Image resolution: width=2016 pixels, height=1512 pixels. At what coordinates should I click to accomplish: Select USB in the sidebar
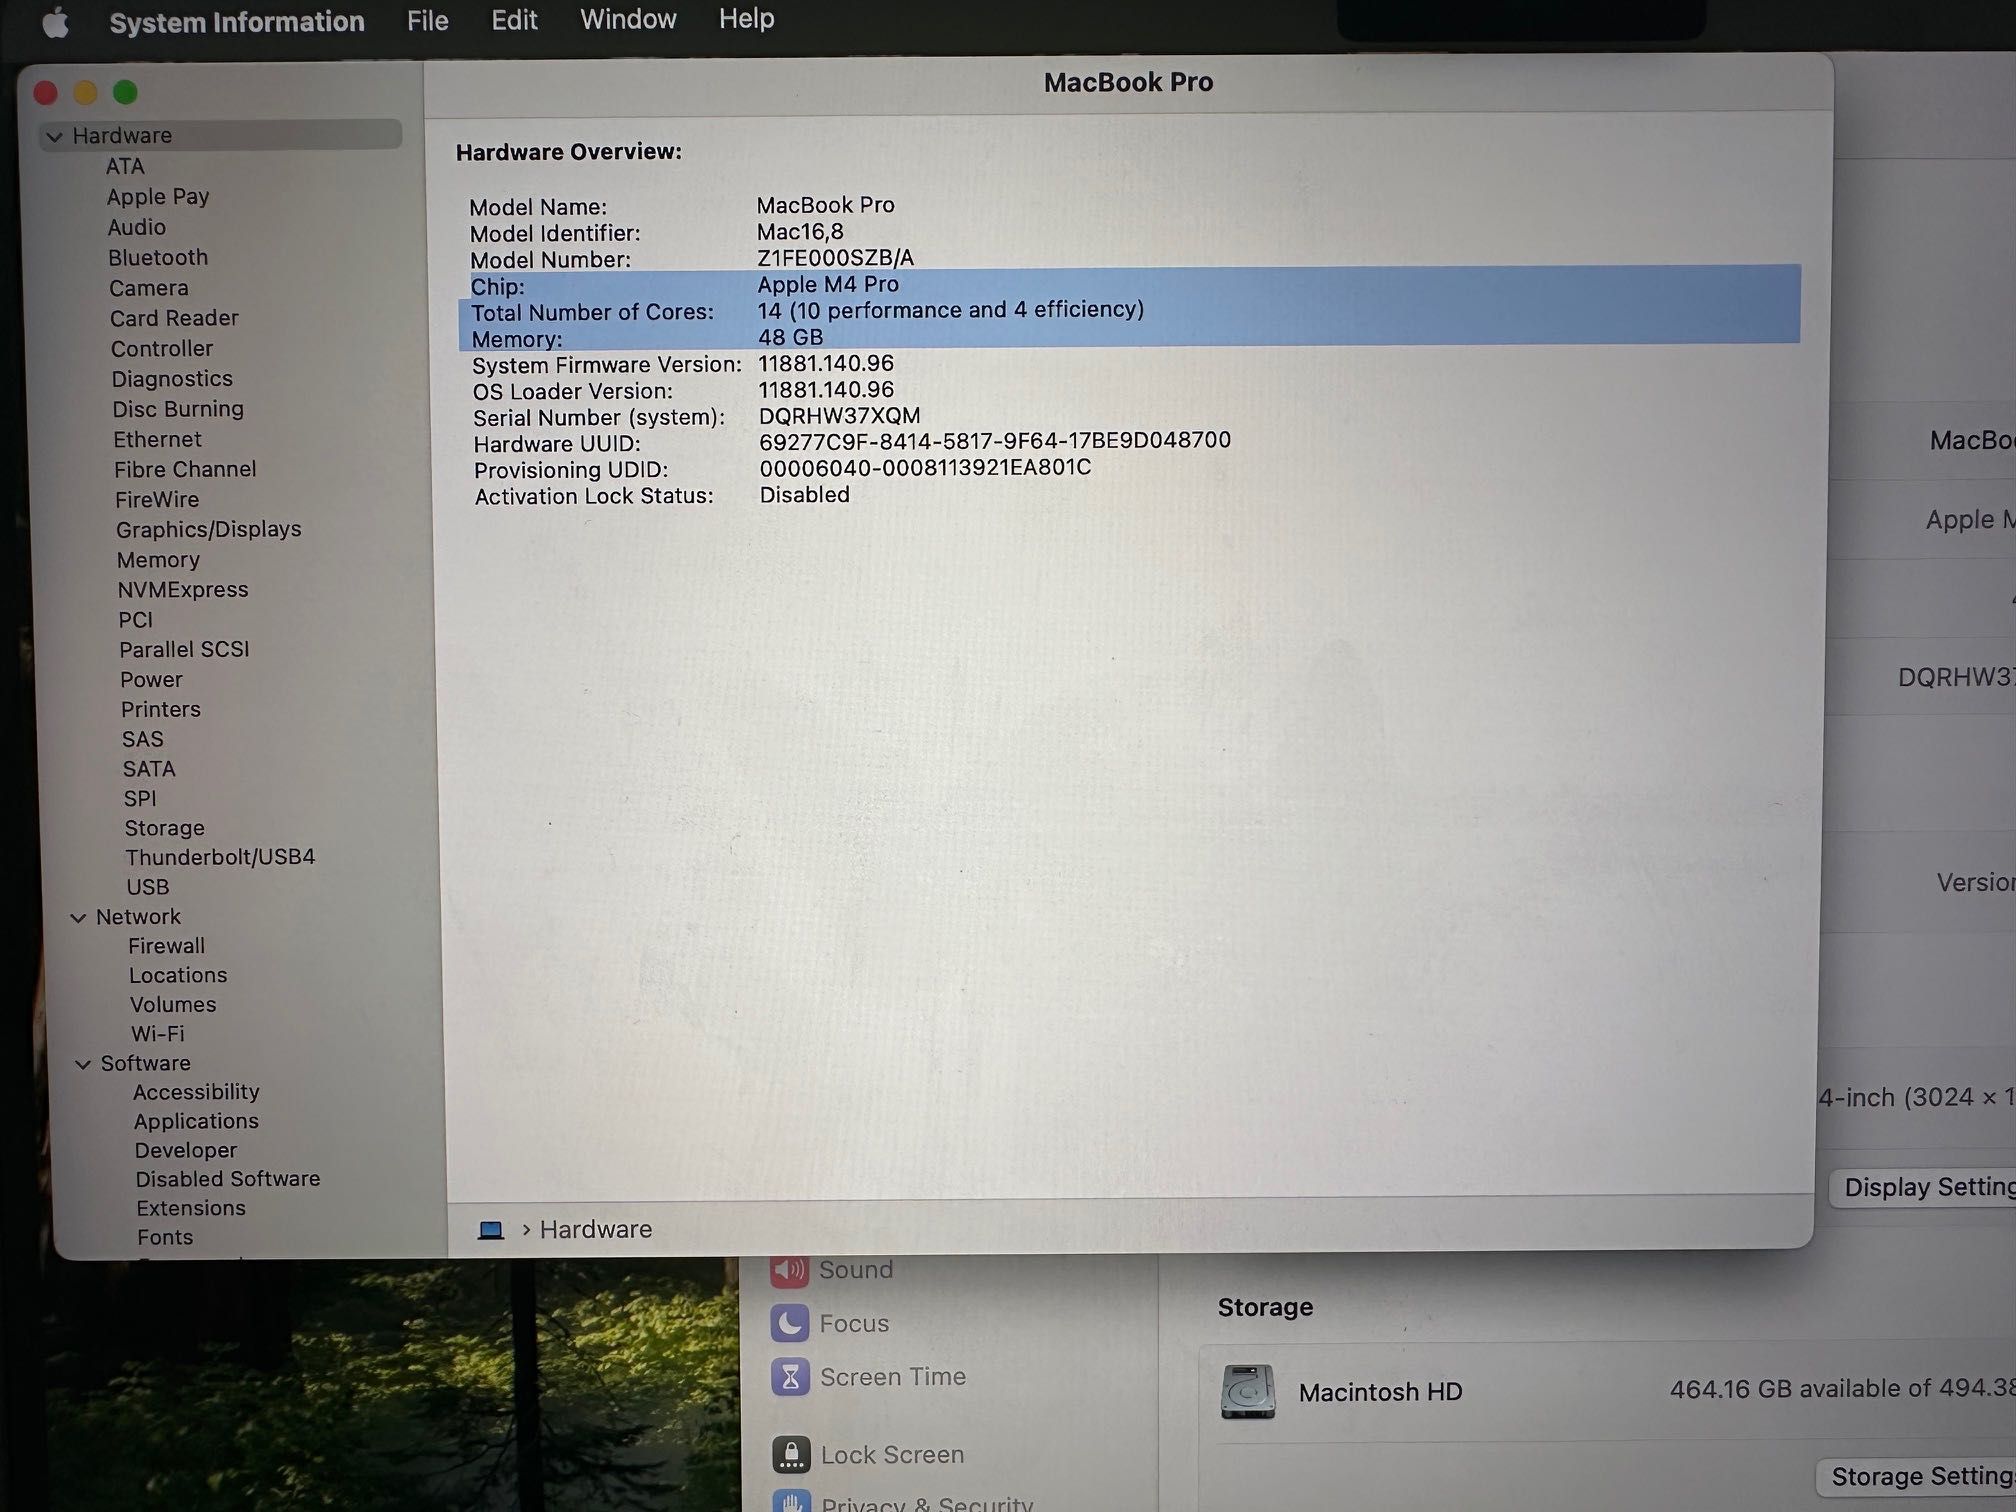147,887
